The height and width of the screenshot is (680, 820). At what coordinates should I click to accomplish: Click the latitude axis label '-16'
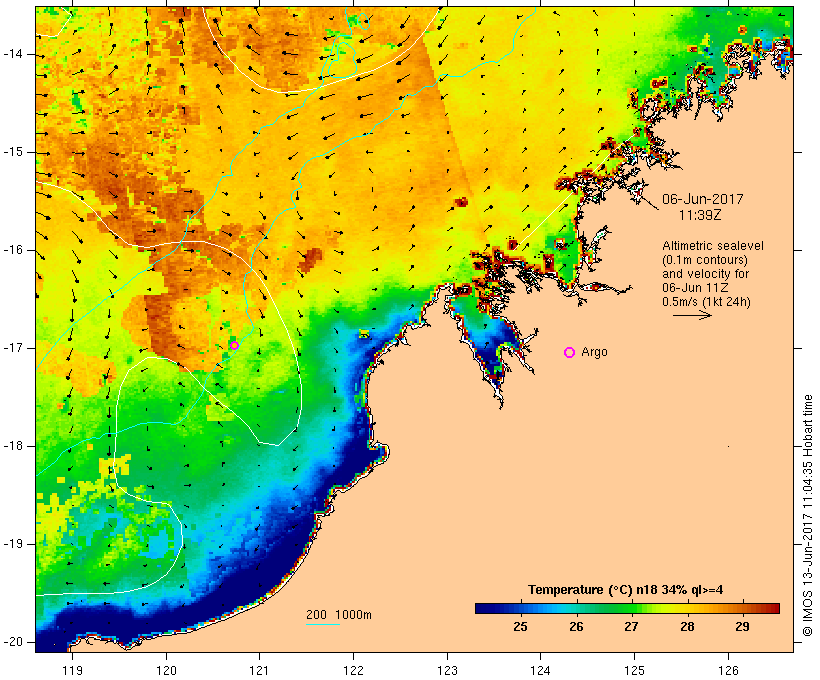13,250
